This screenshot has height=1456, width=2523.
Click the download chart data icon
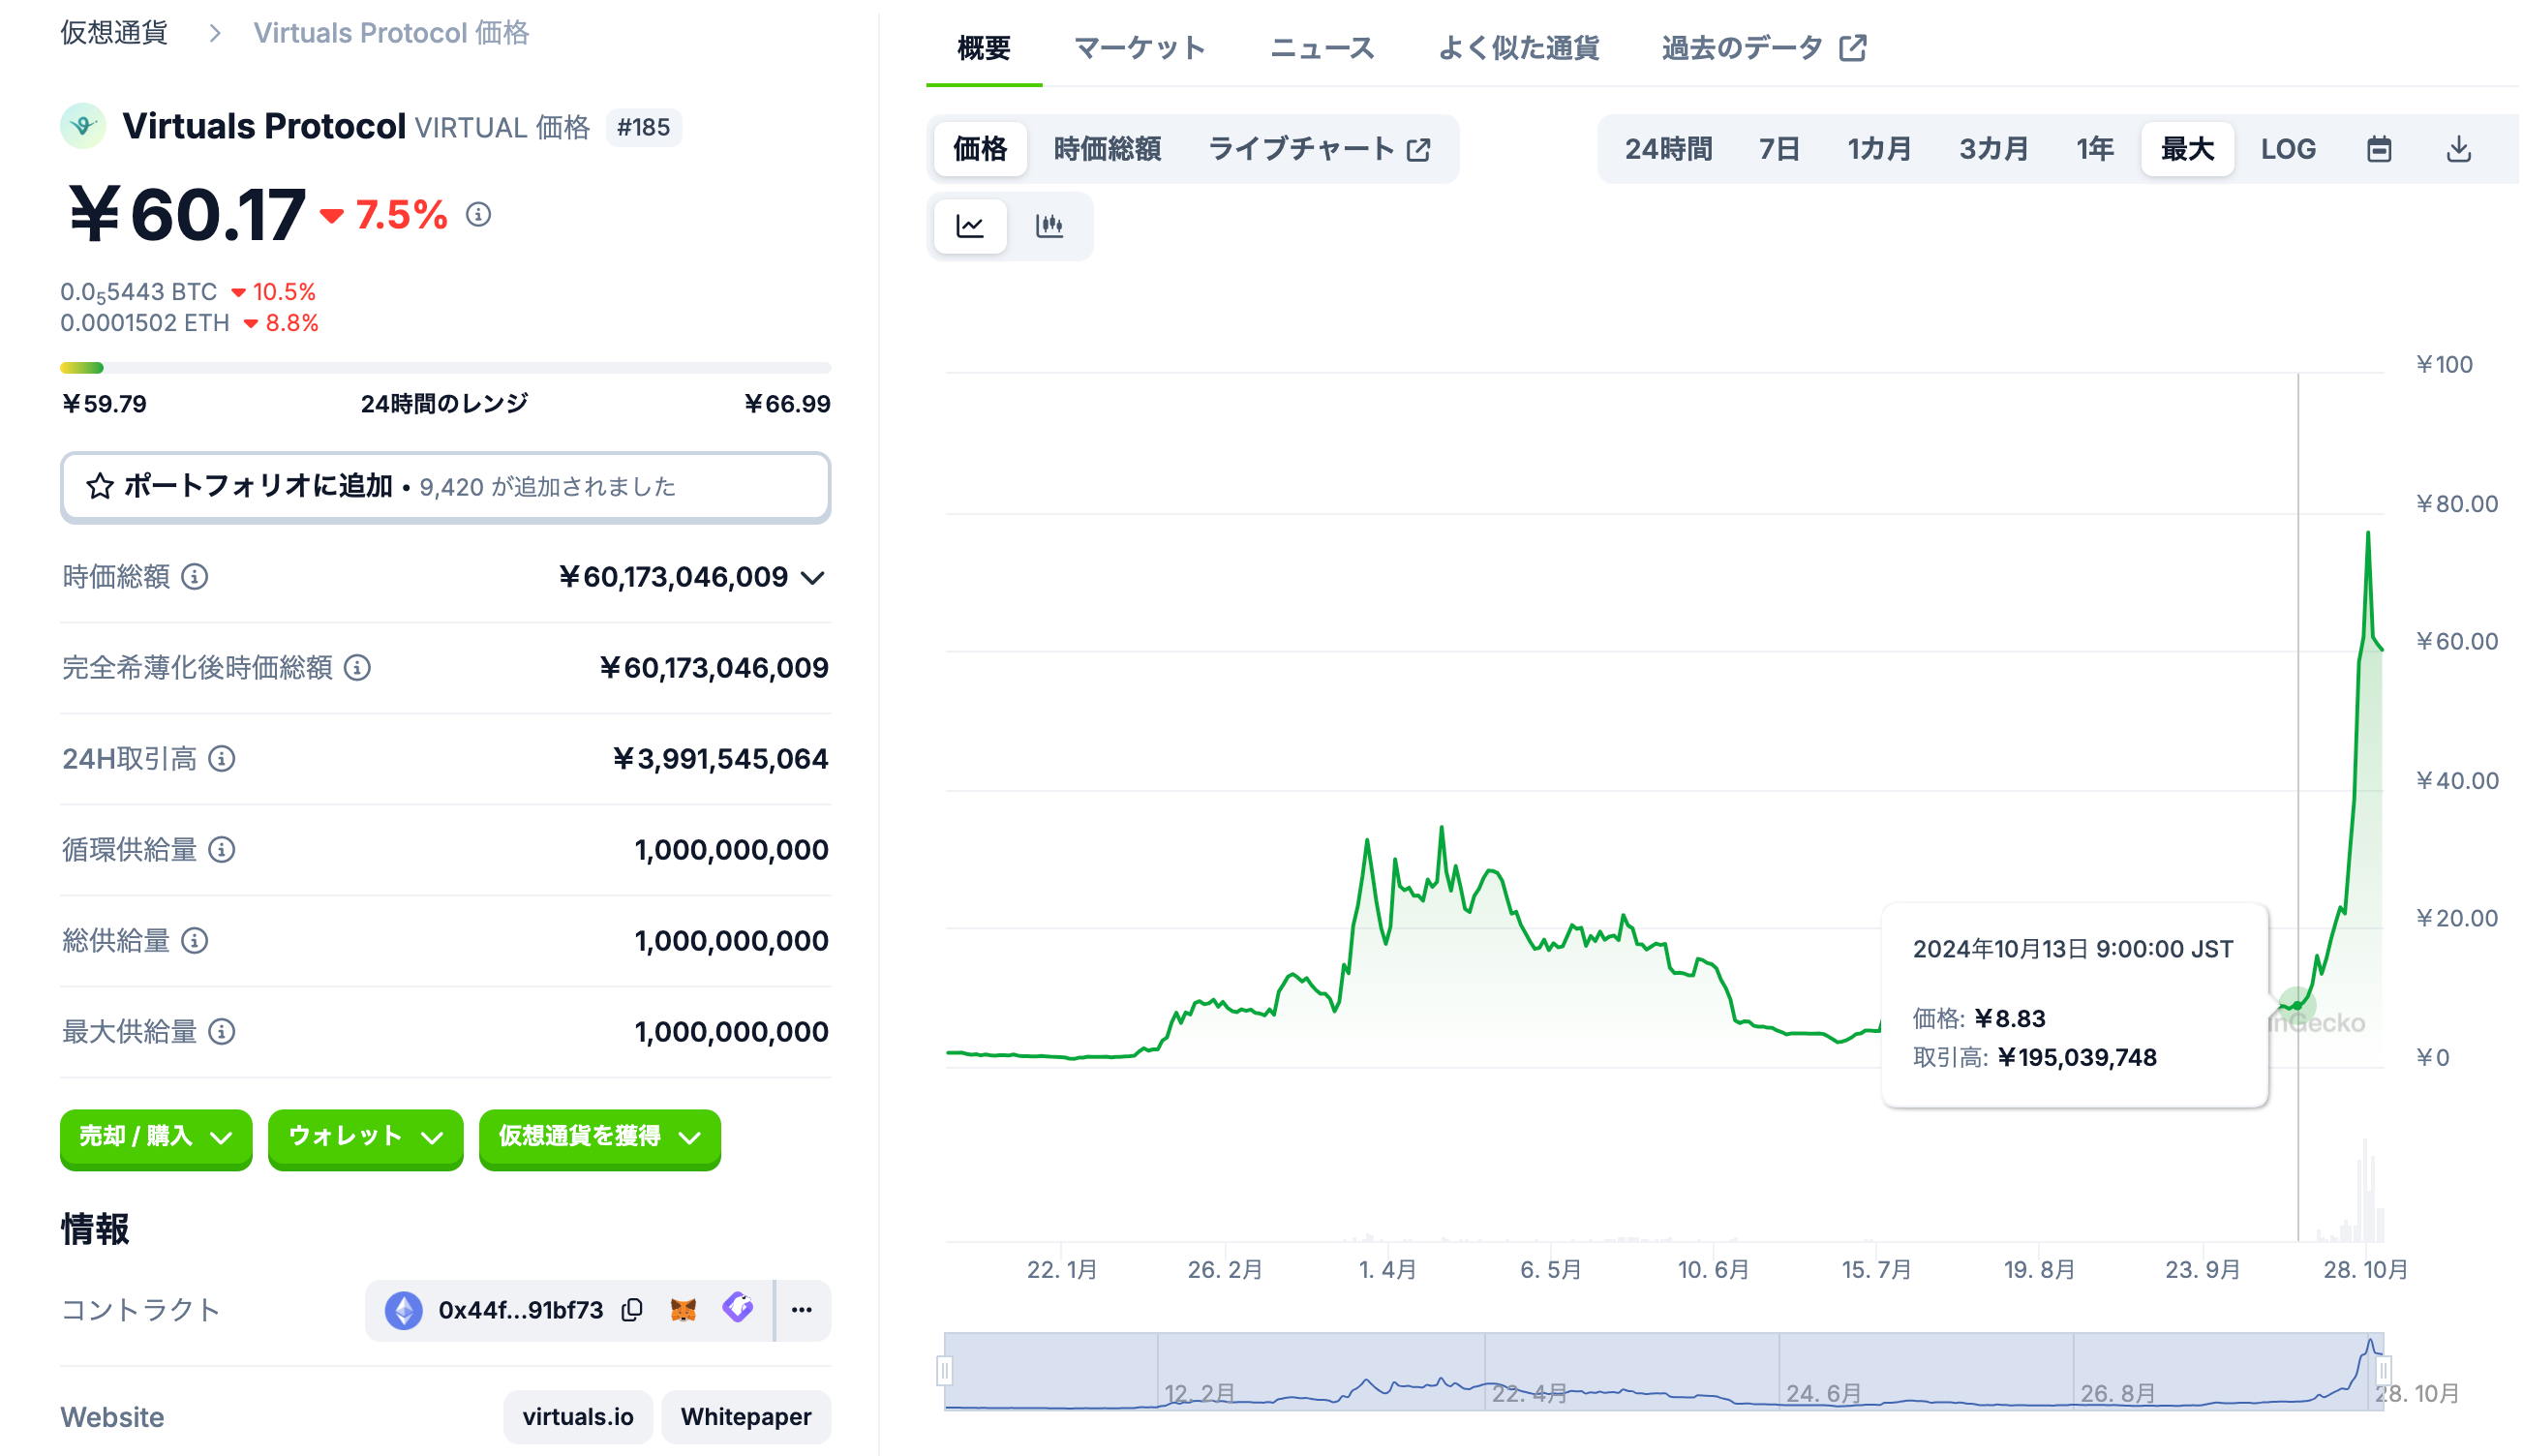point(2458,149)
